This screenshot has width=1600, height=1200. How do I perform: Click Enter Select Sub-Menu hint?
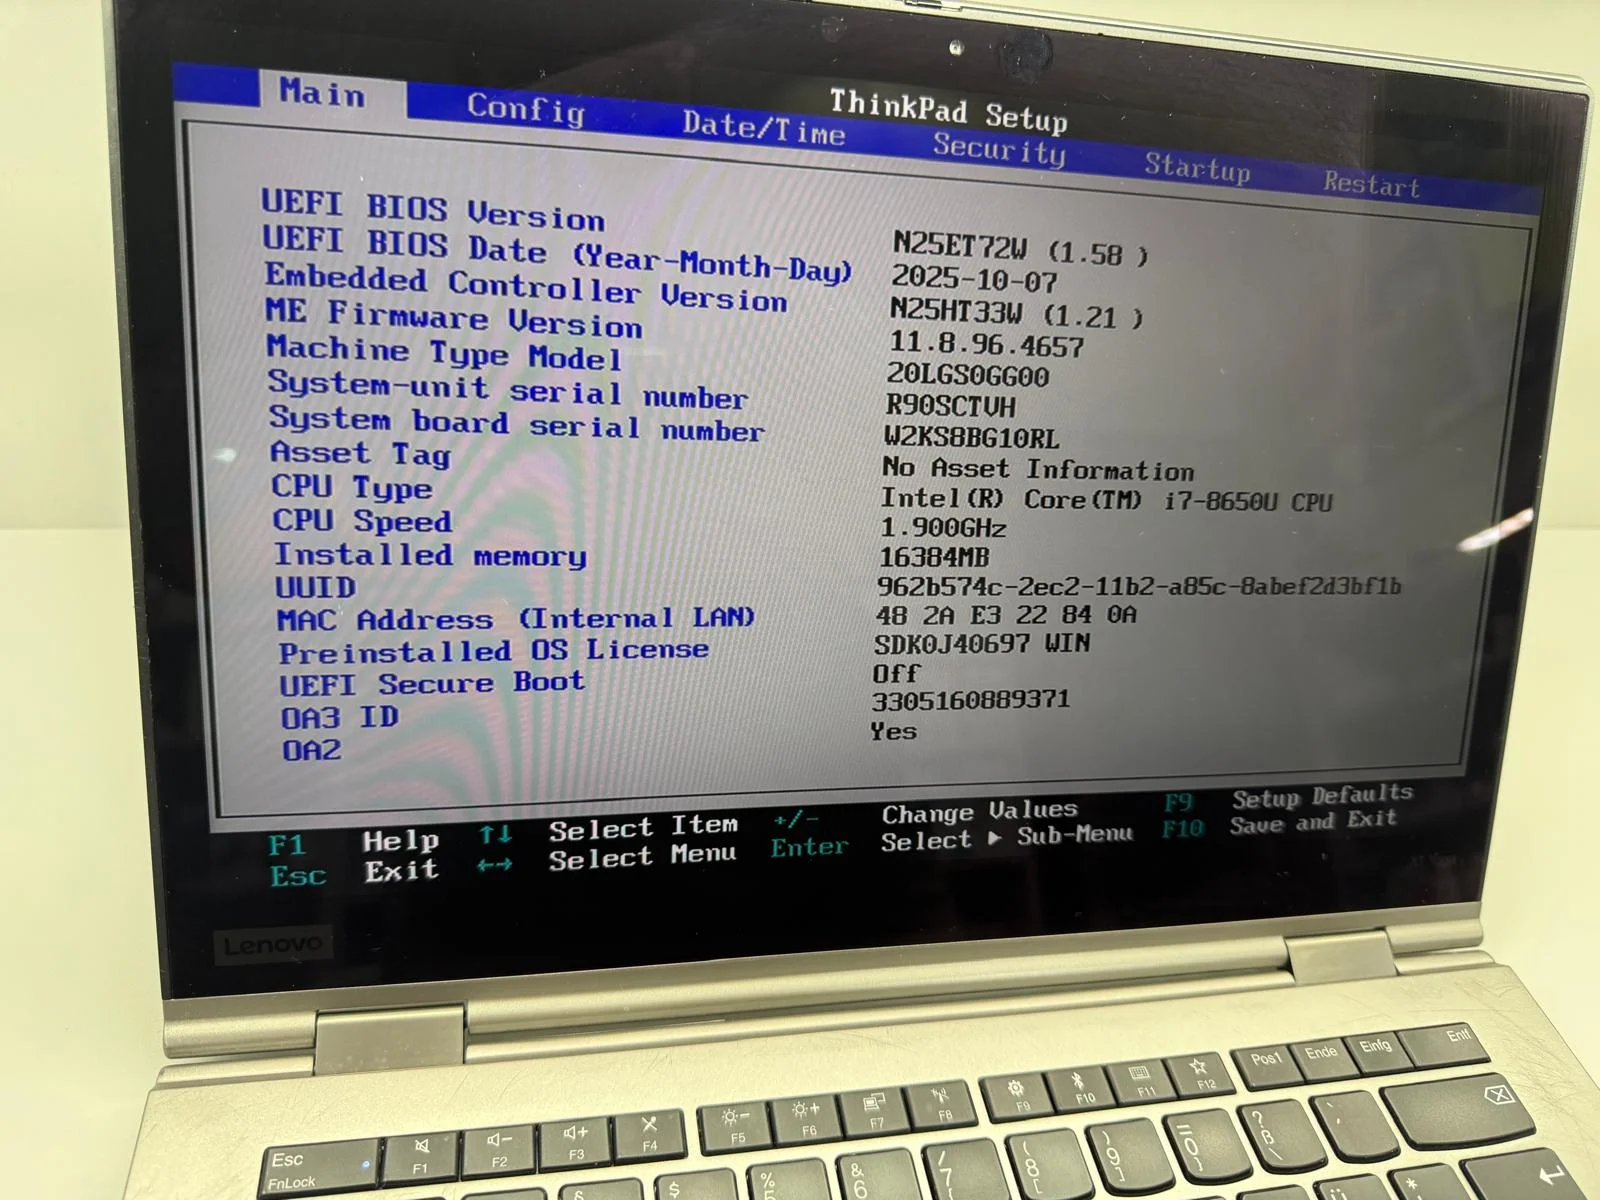952,841
